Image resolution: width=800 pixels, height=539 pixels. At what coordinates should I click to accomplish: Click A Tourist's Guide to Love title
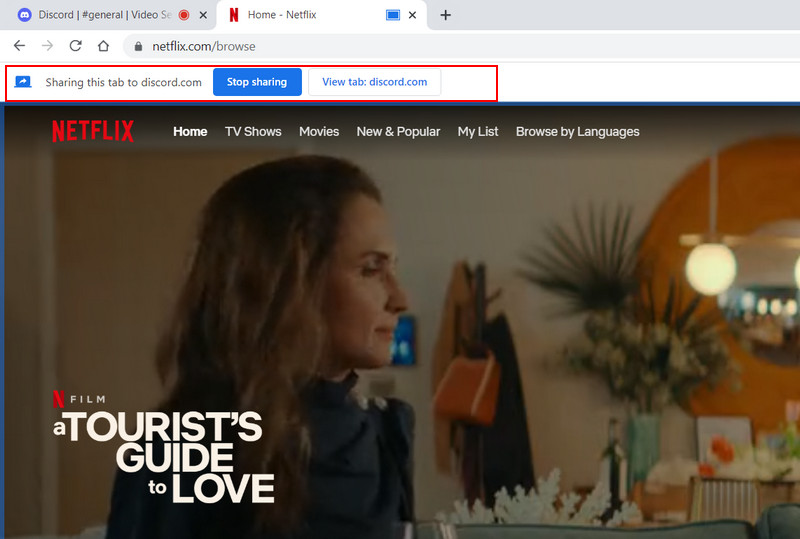click(x=164, y=457)
